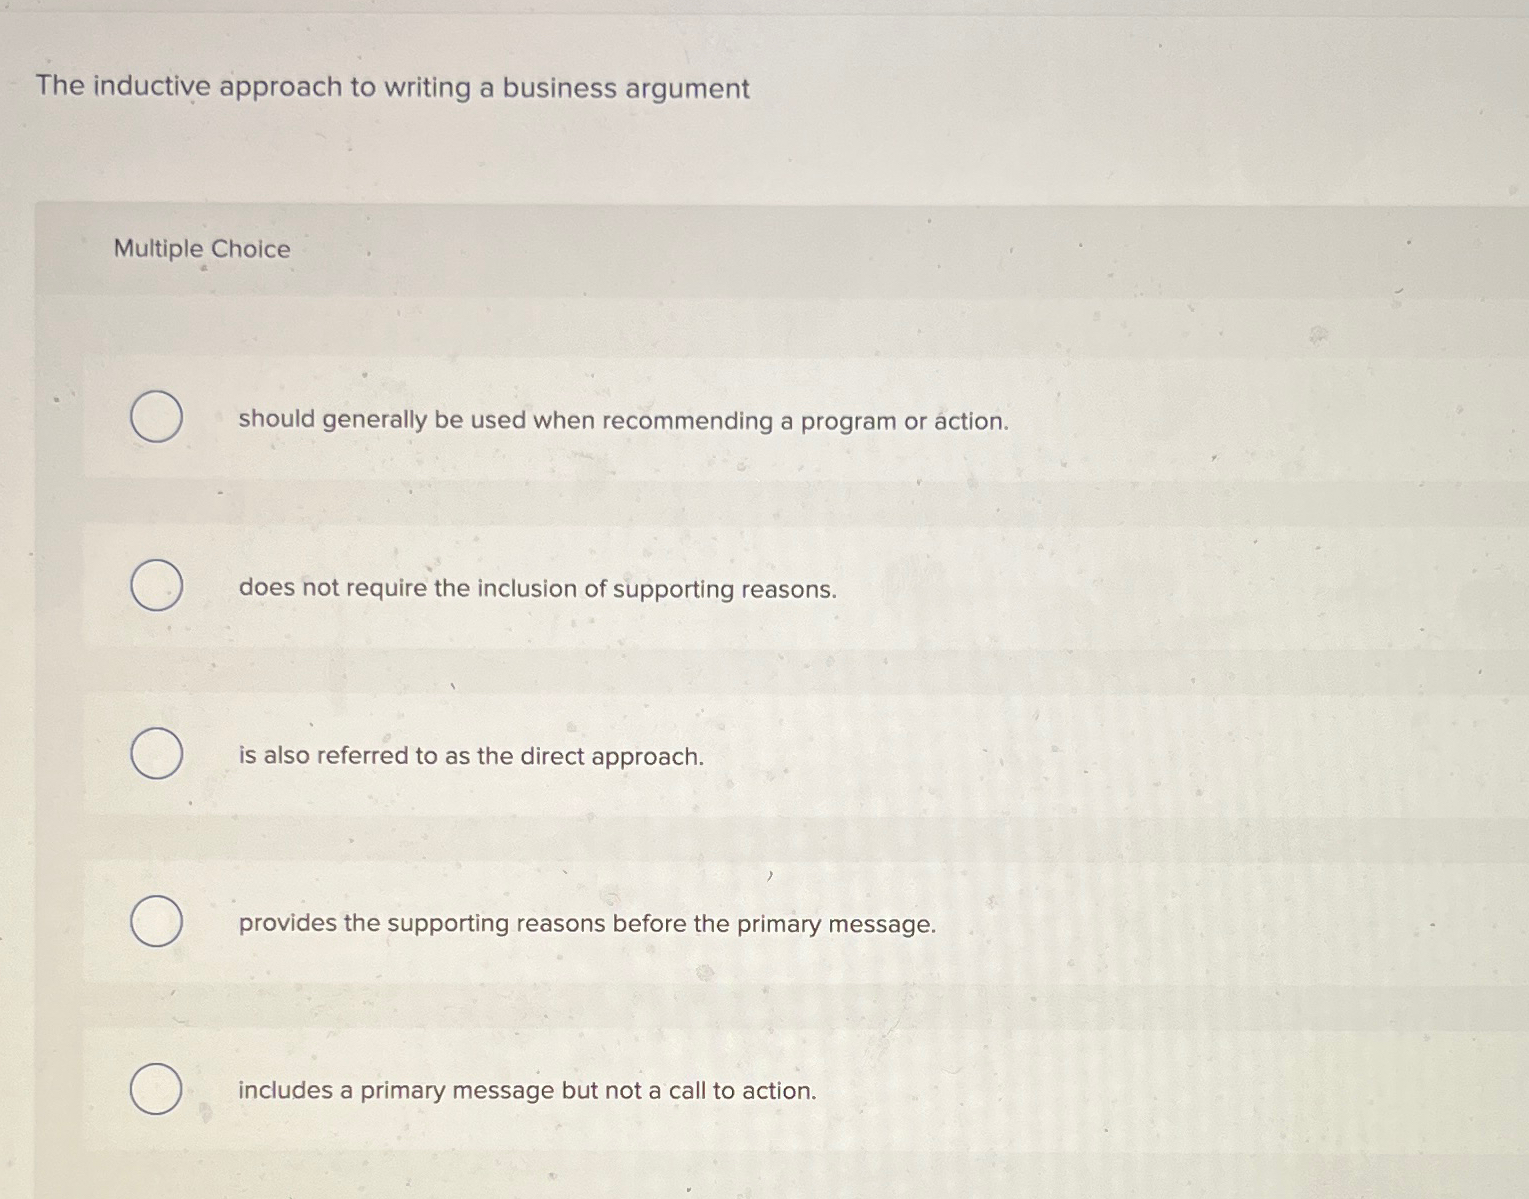Click the 'Multiple Choice' label
The height and width of the screenshot is (1199, 1529).
pyautogui.click(x=200, y=249)
